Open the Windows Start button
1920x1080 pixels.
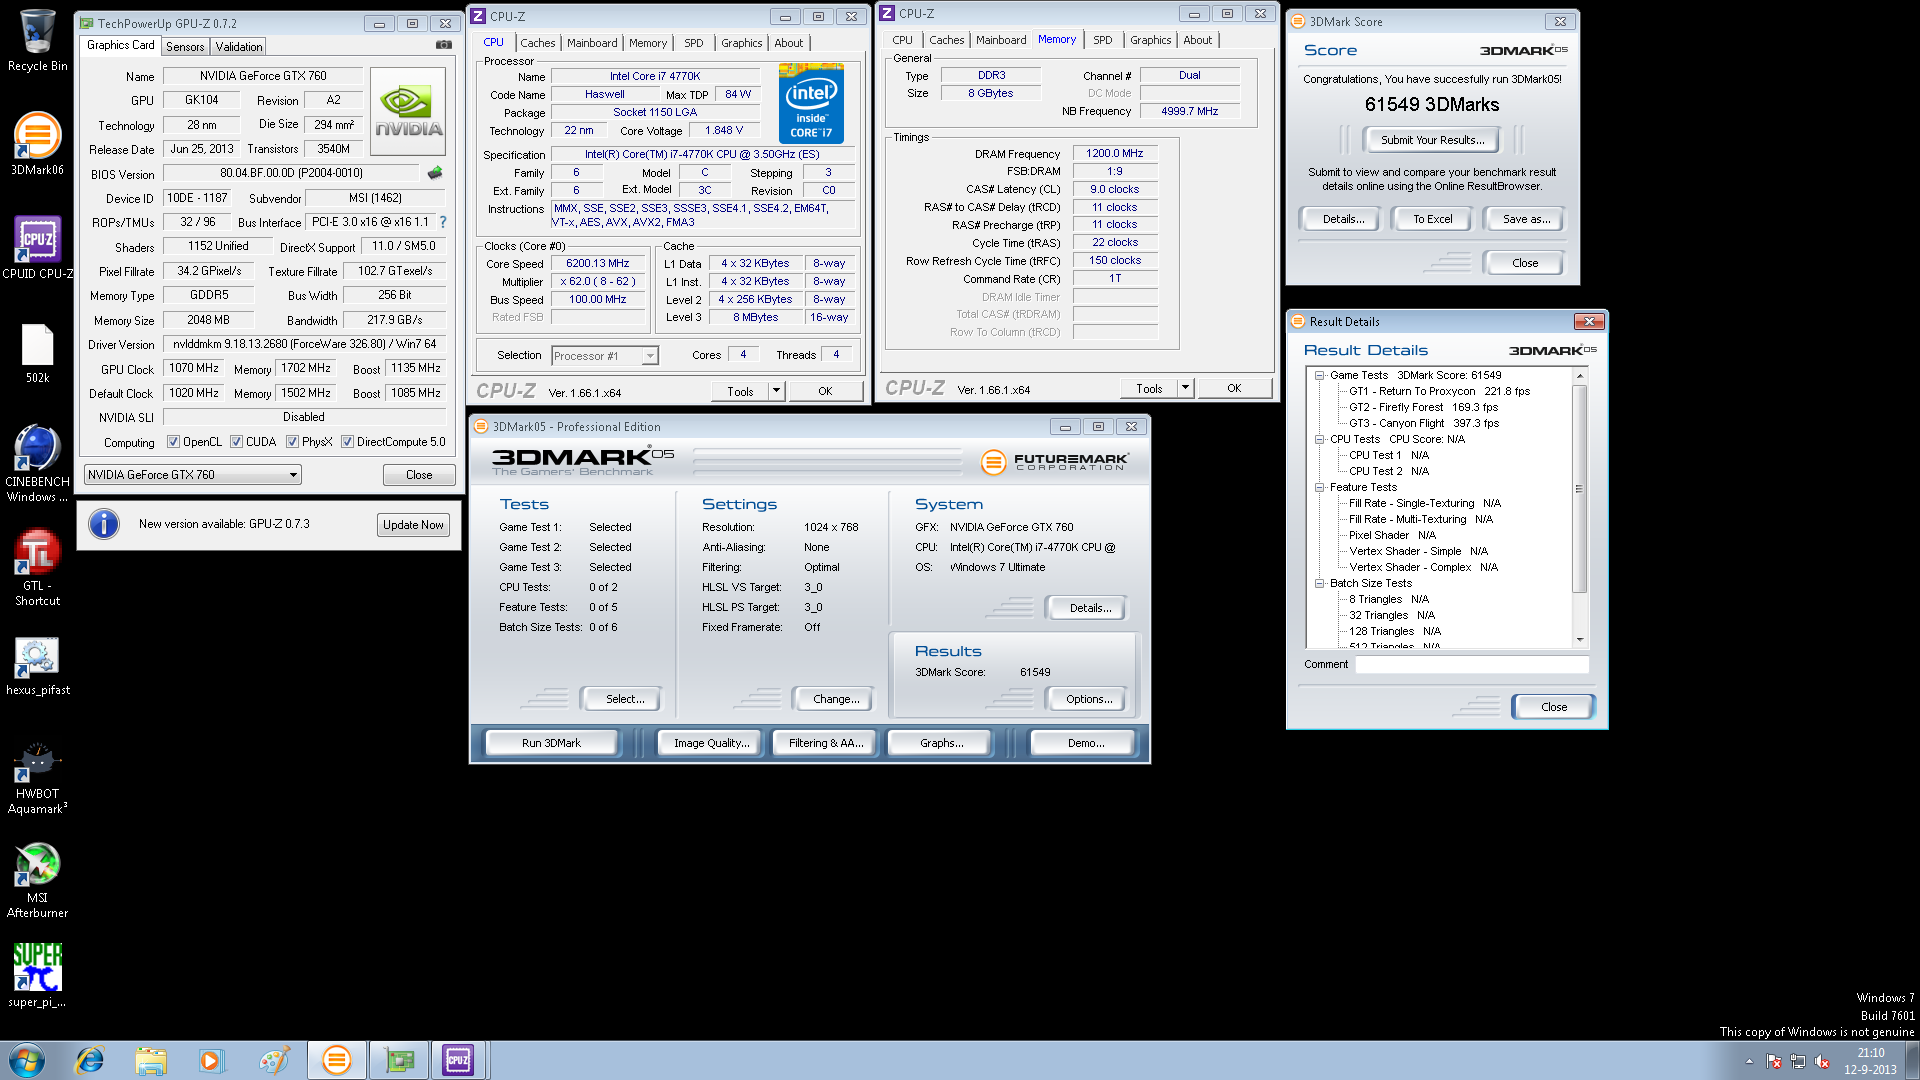pos(27,1060)
